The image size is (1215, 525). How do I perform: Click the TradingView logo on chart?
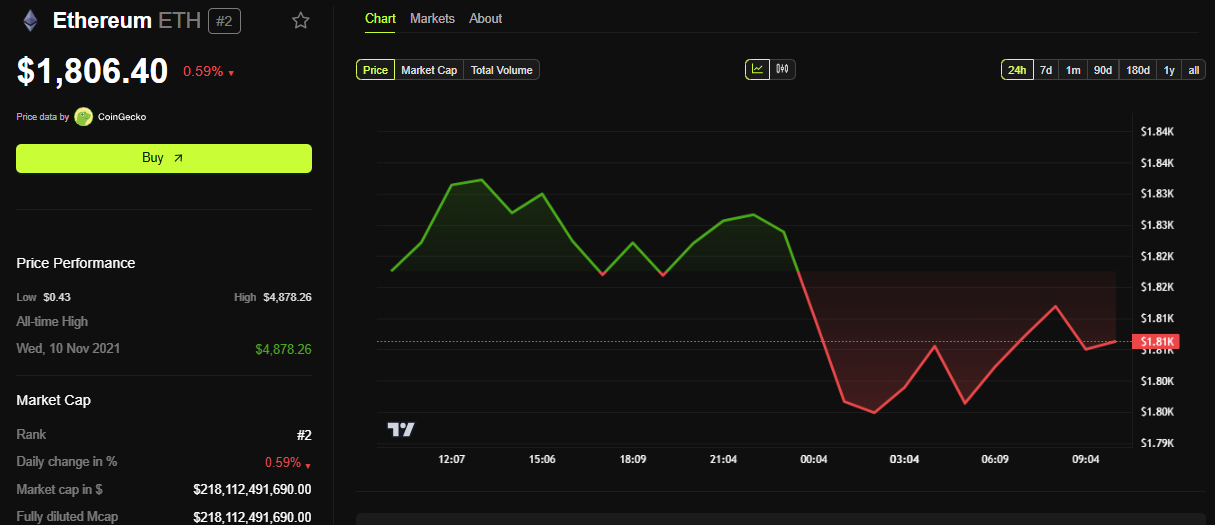(x=401, y=430)
